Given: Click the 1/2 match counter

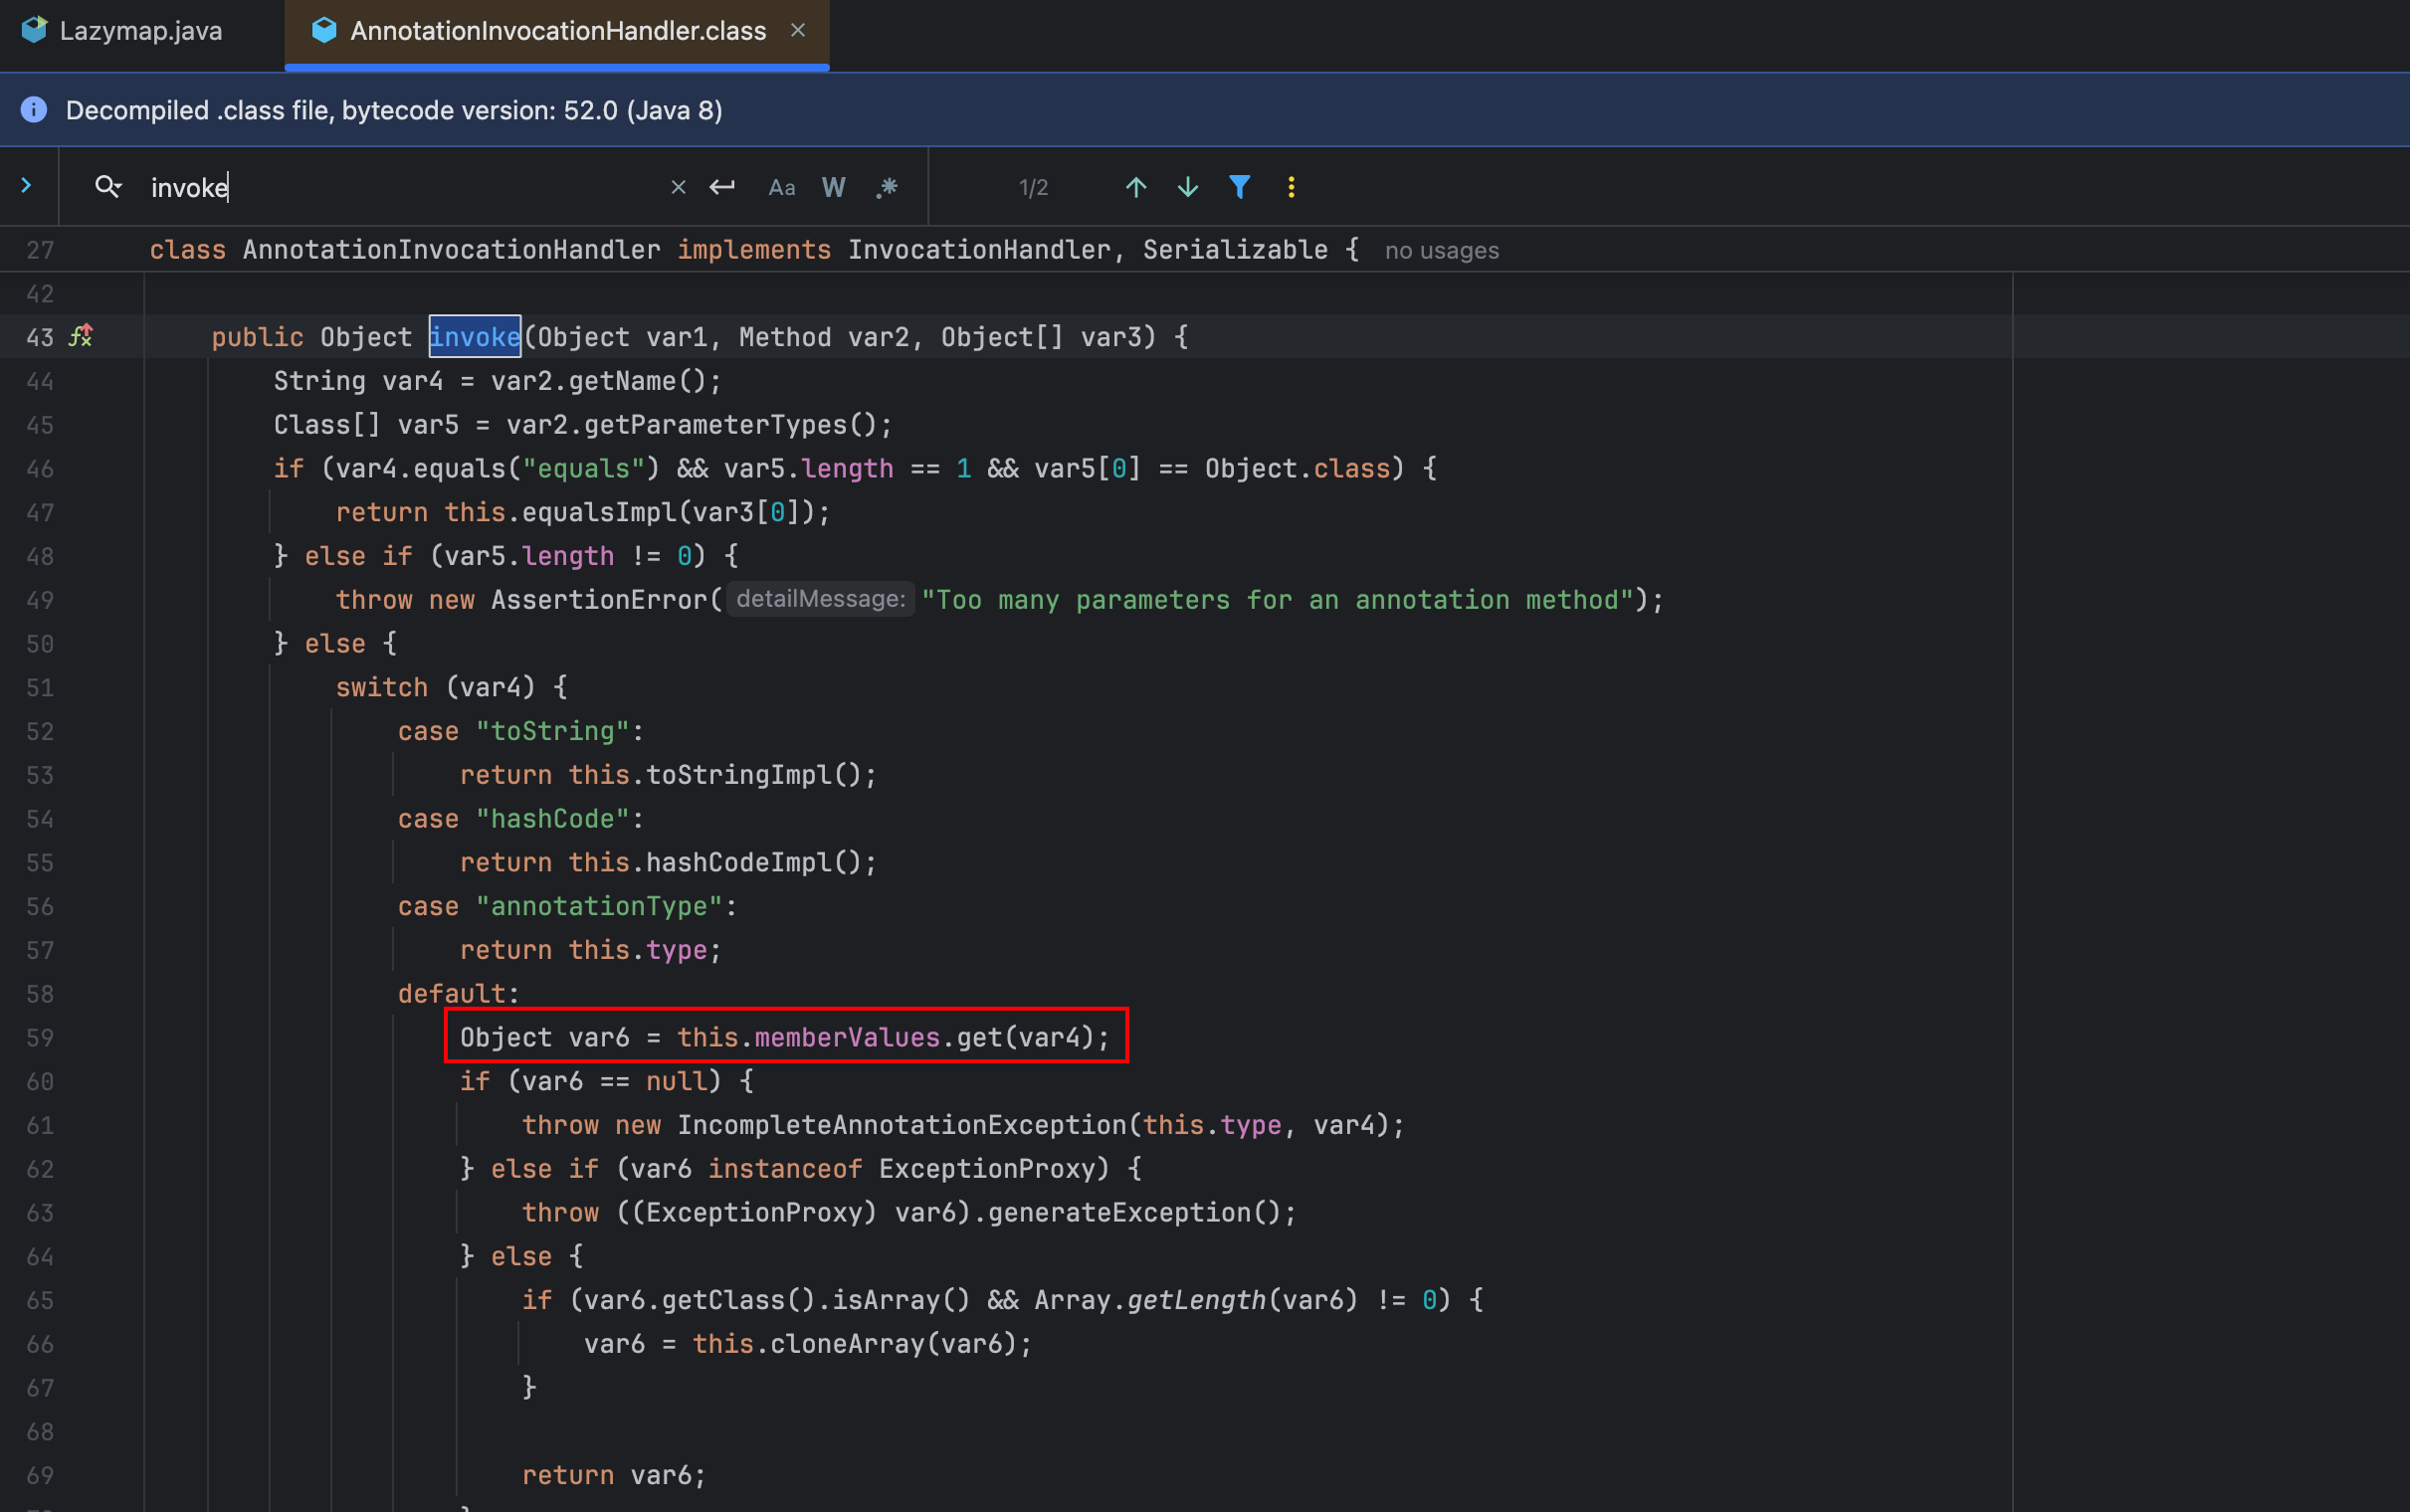Looking at the screenshot, I should [x=1034, y=188].
